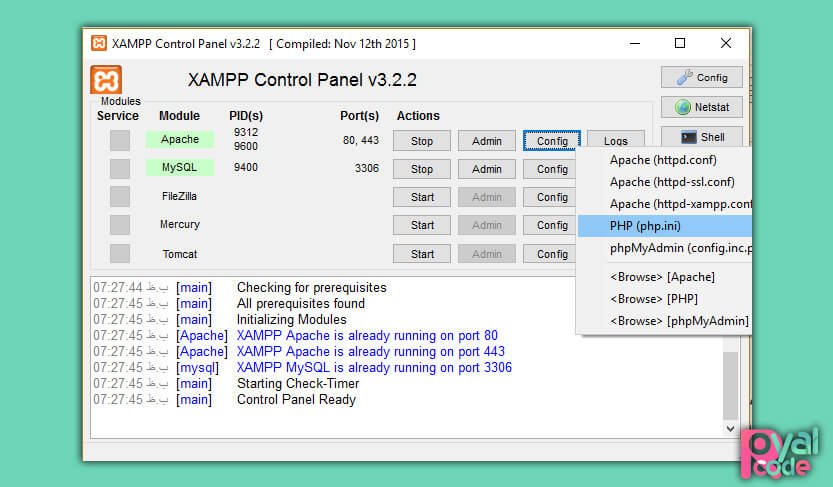Click the Mercury module label
The width and height of the screenshot is (833, 487).
click(x=180, y=224)
